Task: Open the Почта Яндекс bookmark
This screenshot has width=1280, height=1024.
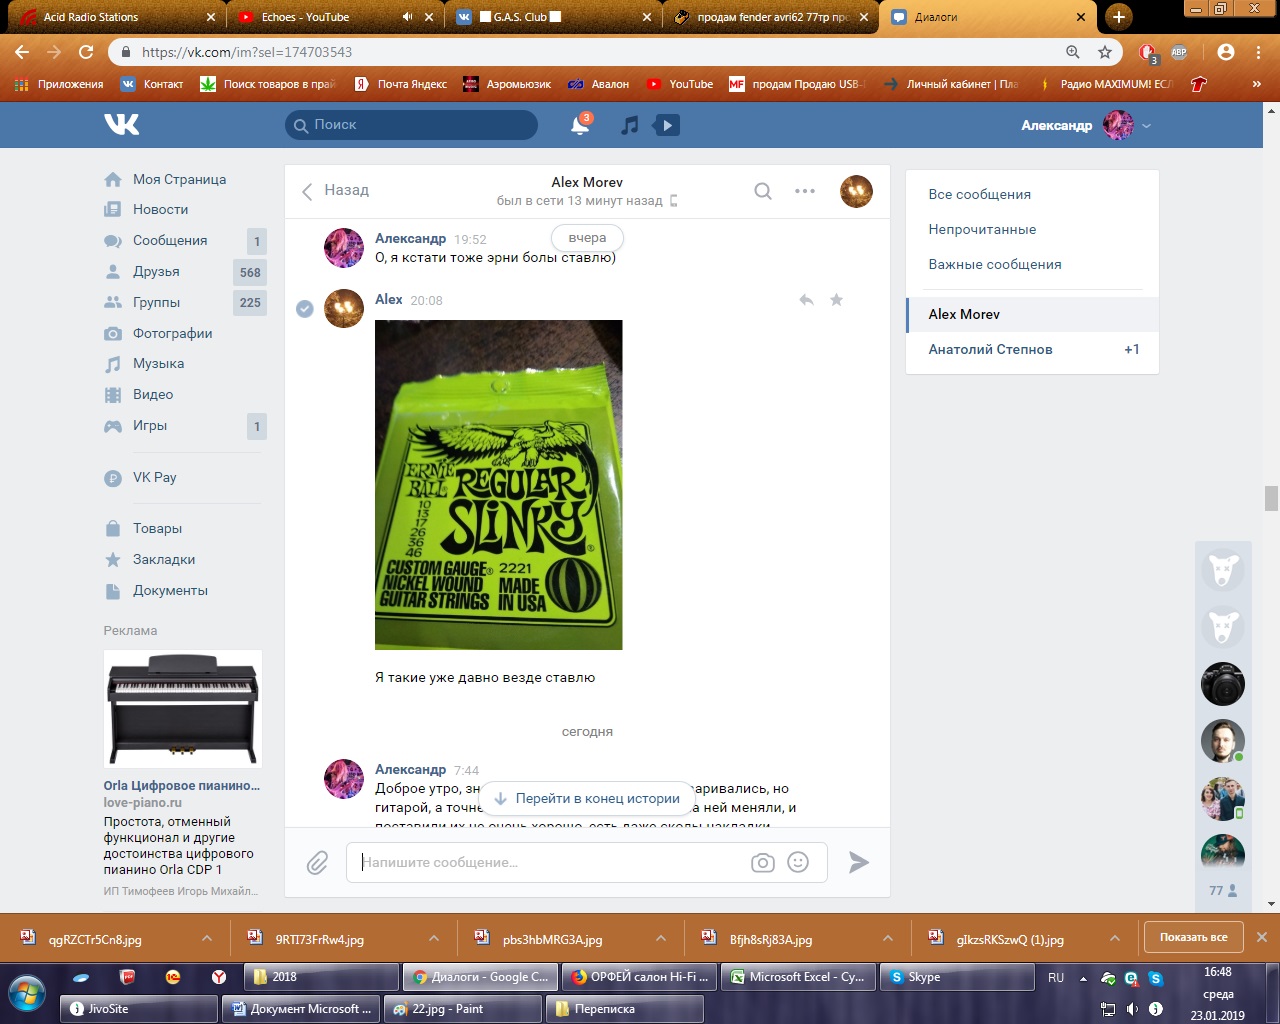Action: [x=401, y=84]
